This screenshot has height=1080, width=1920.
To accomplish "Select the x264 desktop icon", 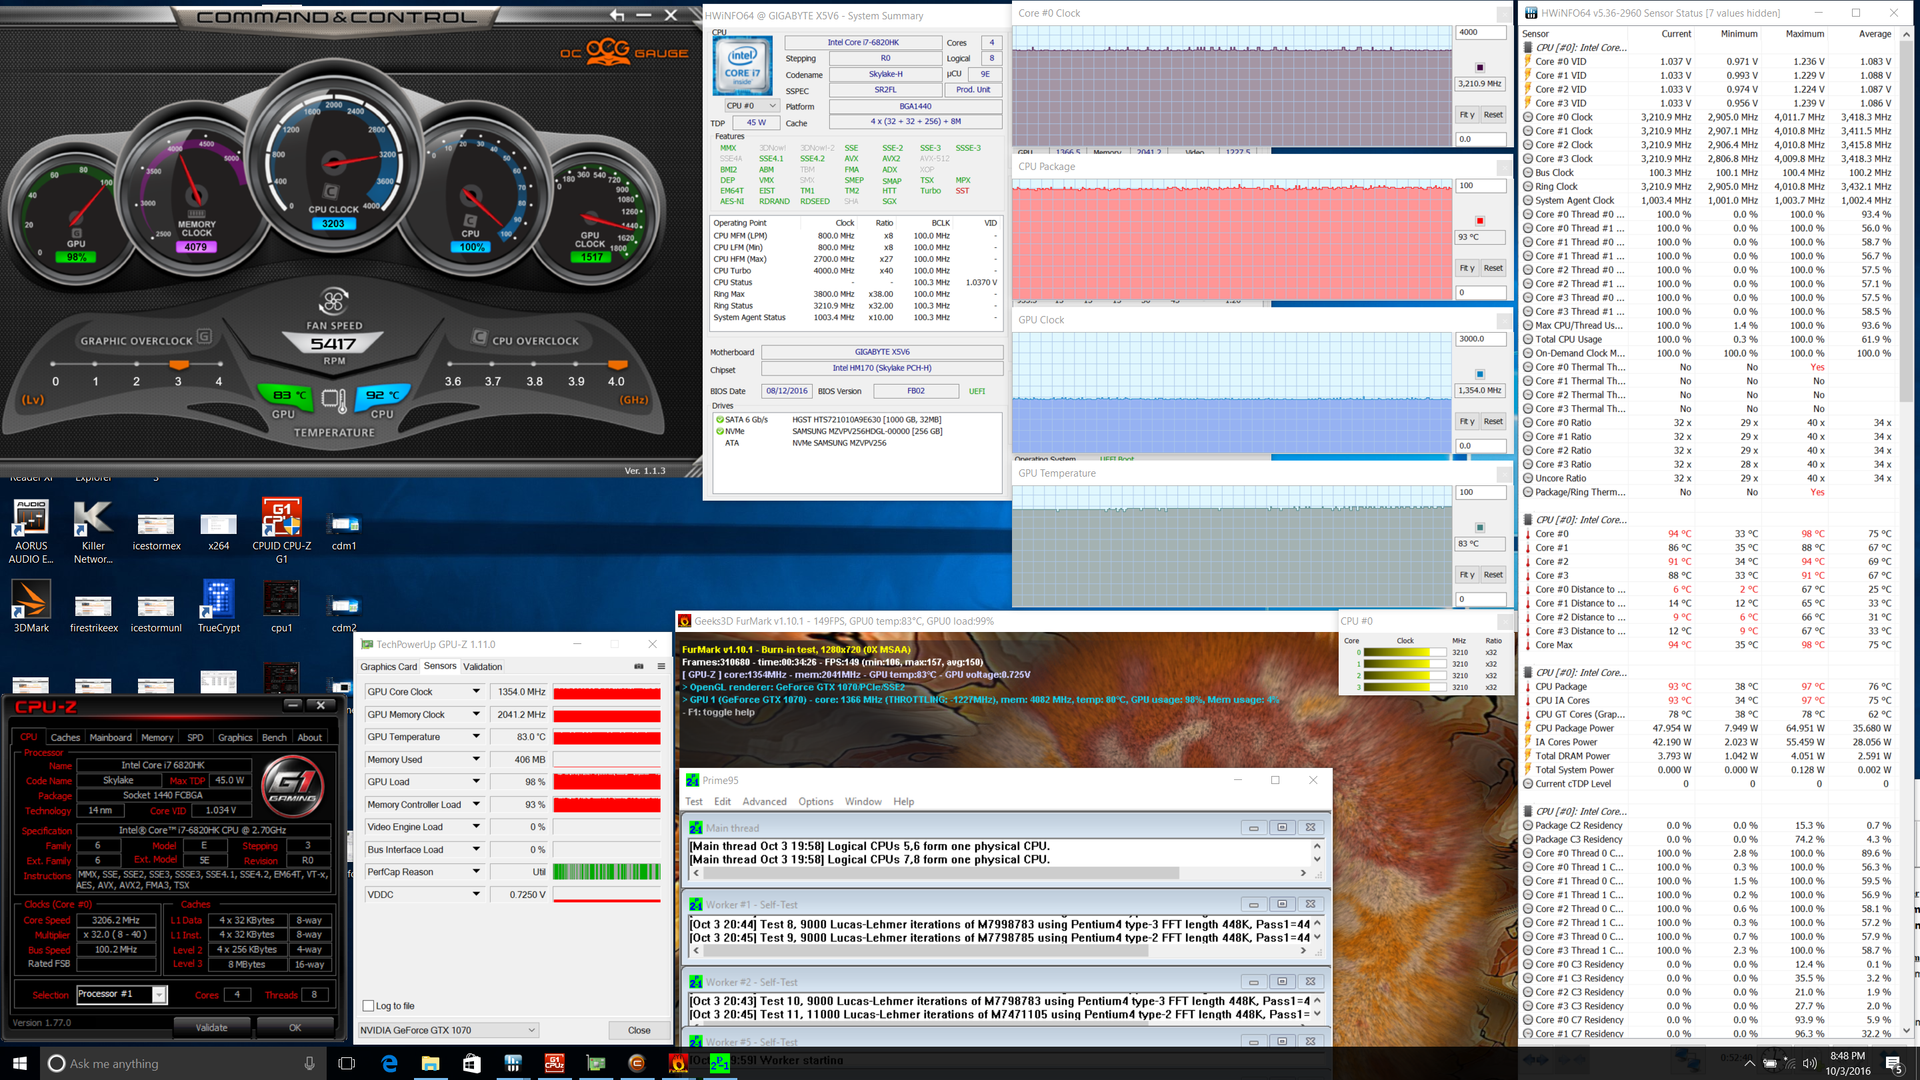I will pos(218,531).
